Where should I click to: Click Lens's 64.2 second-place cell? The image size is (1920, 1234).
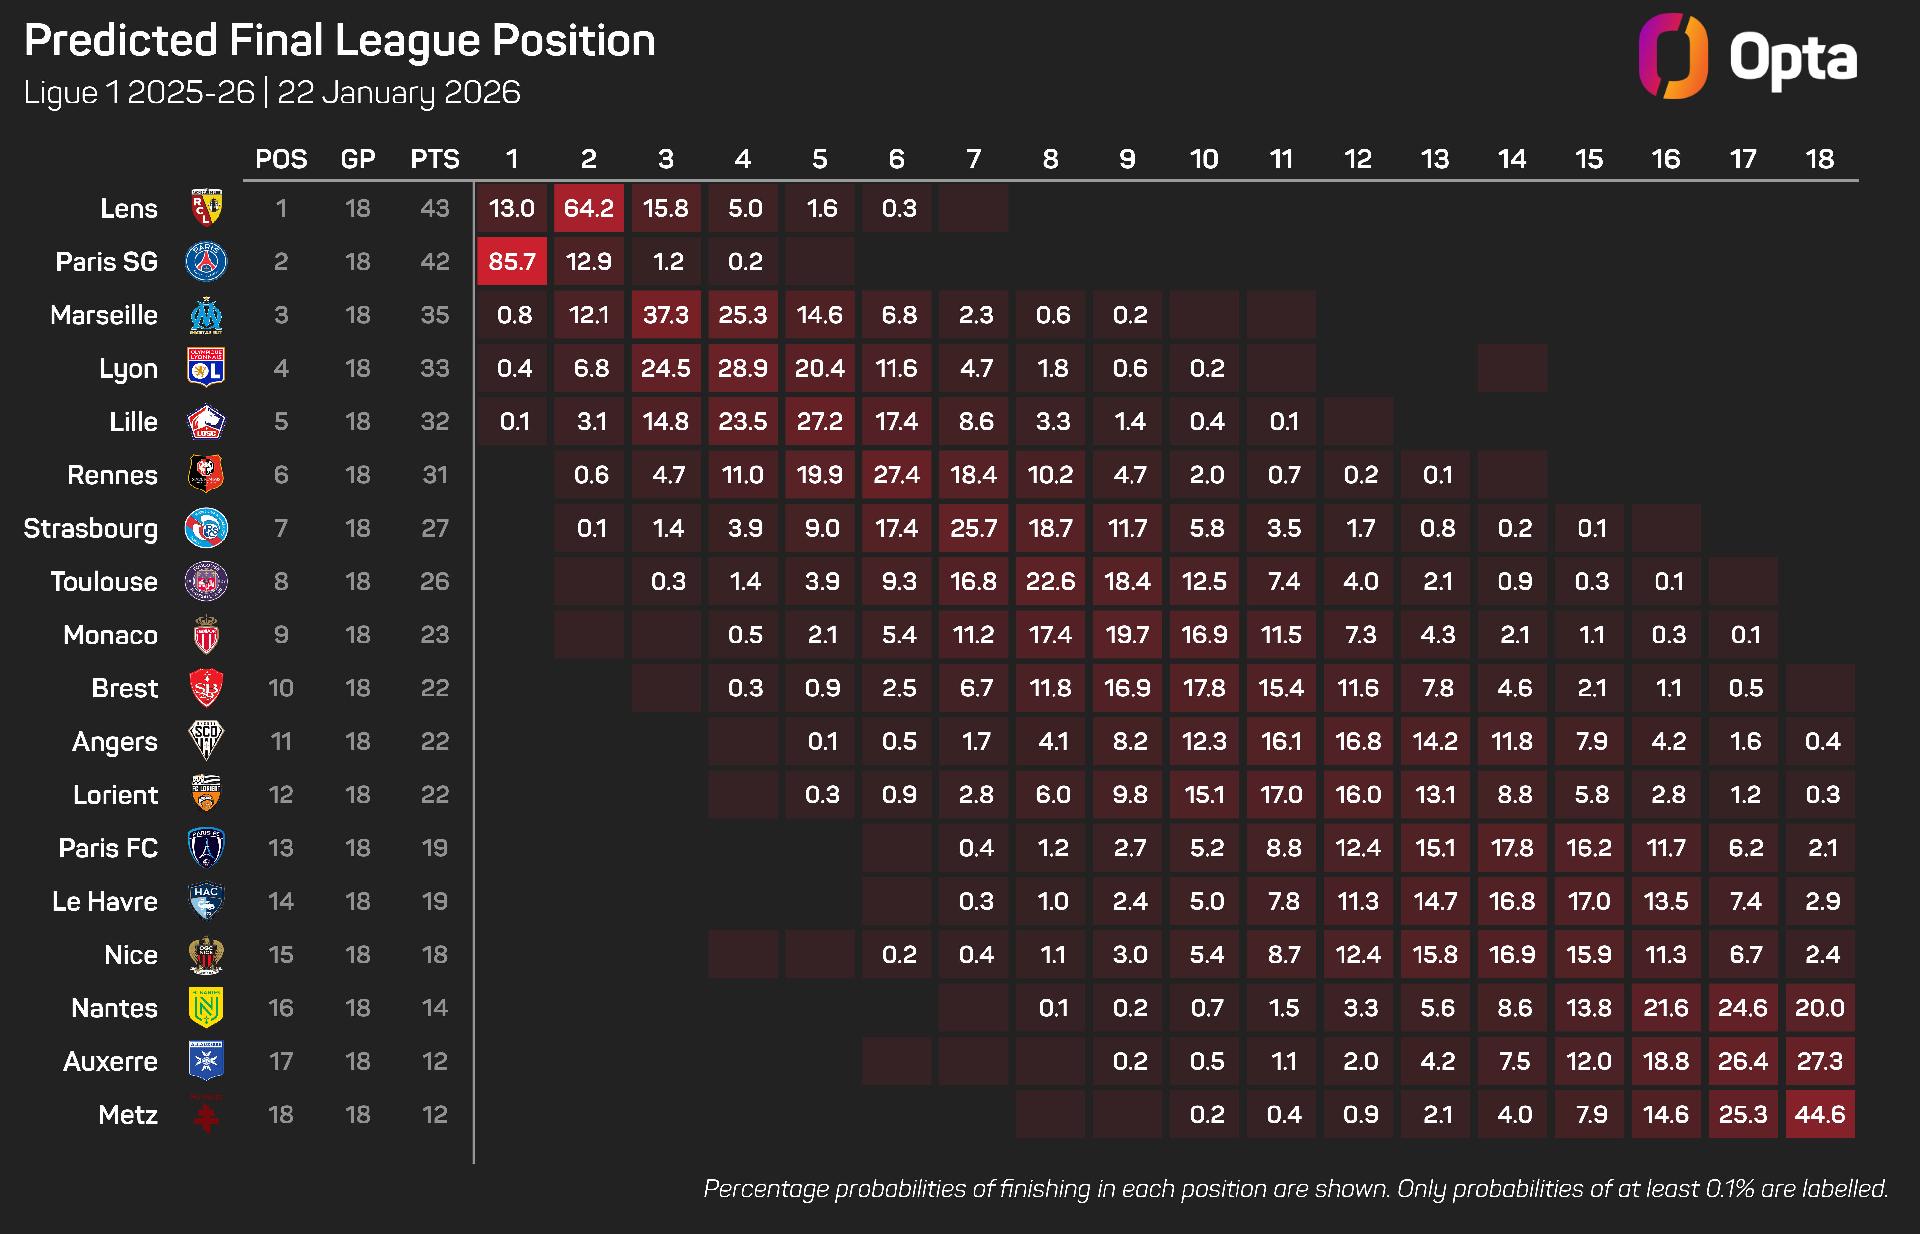coord(589,208)
